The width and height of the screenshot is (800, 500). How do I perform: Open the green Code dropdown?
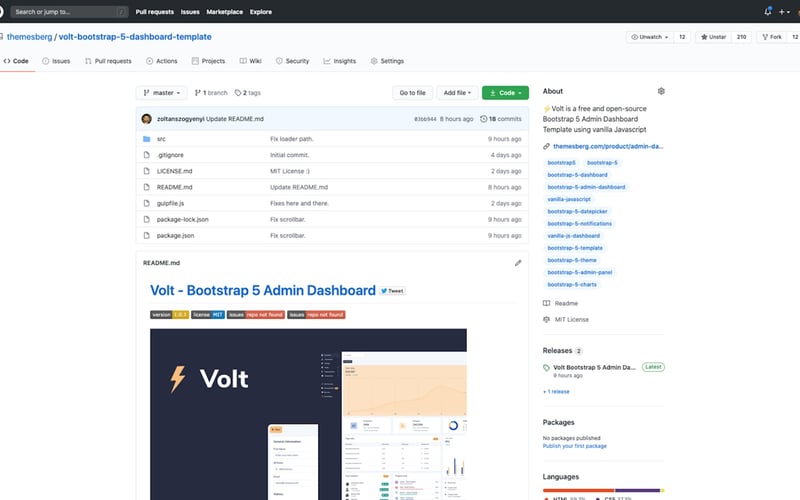(x=505, y=93)
